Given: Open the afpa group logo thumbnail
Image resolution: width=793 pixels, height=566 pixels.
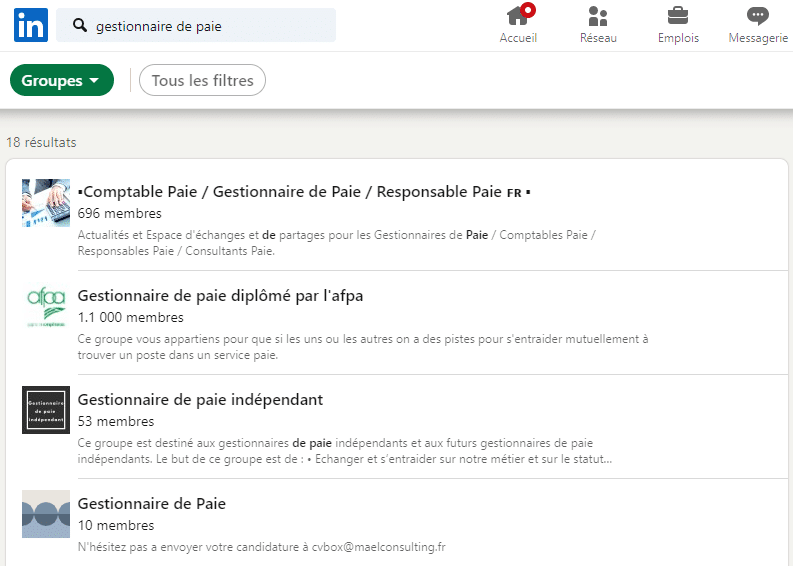Looking at the screenshot, I should 46,306.
